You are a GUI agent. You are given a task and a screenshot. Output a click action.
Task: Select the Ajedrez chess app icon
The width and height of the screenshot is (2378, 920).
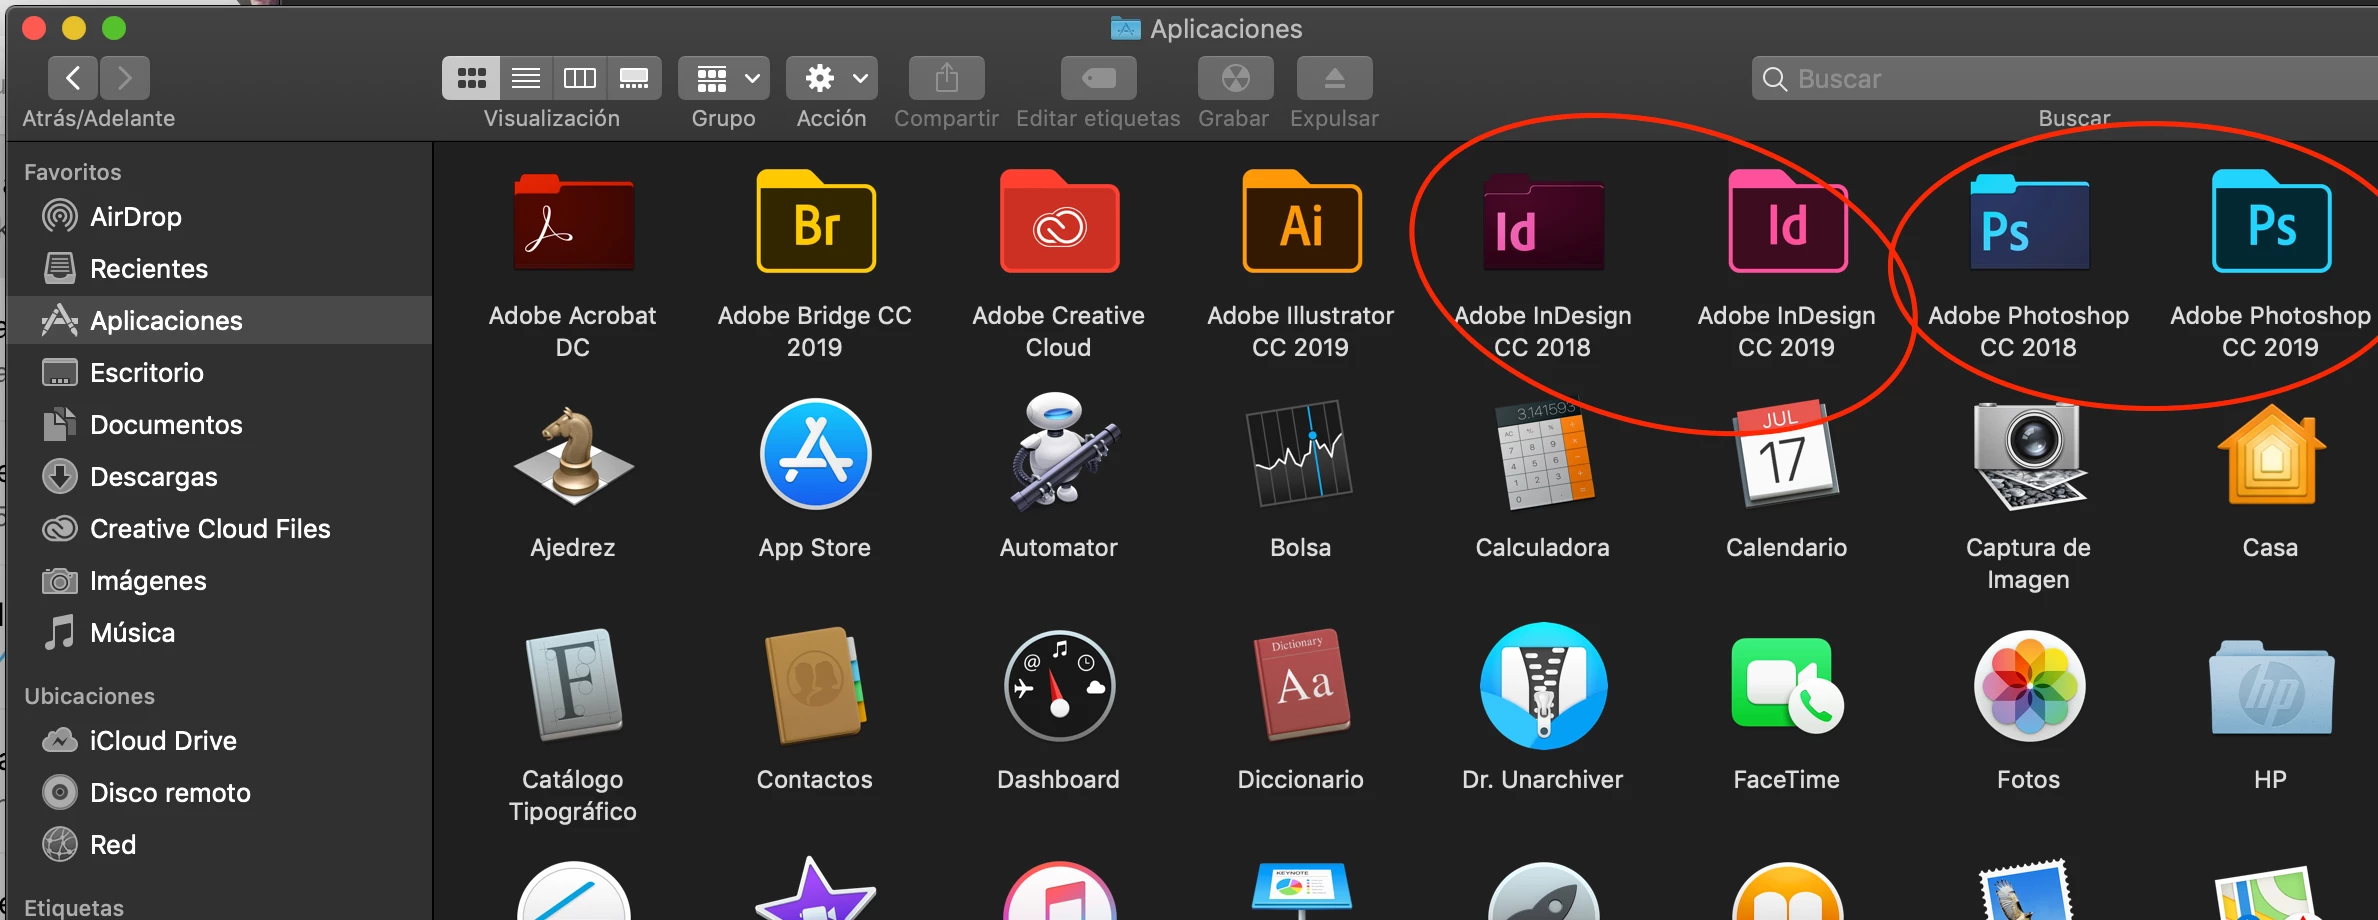(x=573, y=455)
